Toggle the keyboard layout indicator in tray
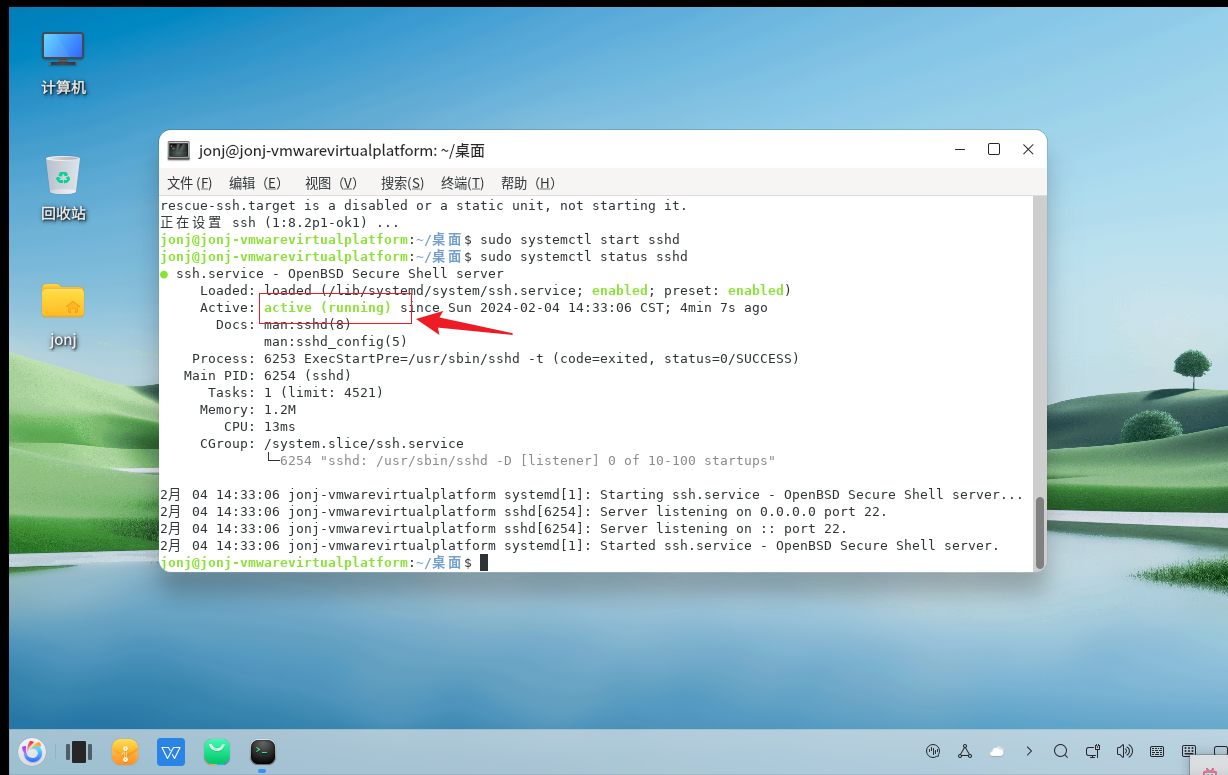1228x775 pixels. 1156,751
